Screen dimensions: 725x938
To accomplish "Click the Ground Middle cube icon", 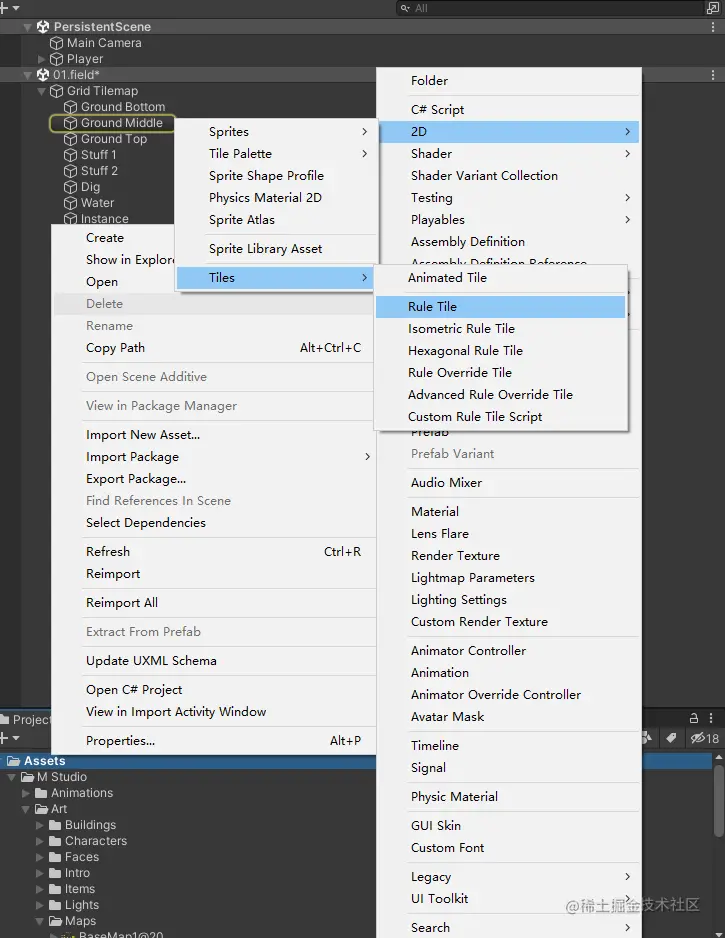I will tap(71, 123).
